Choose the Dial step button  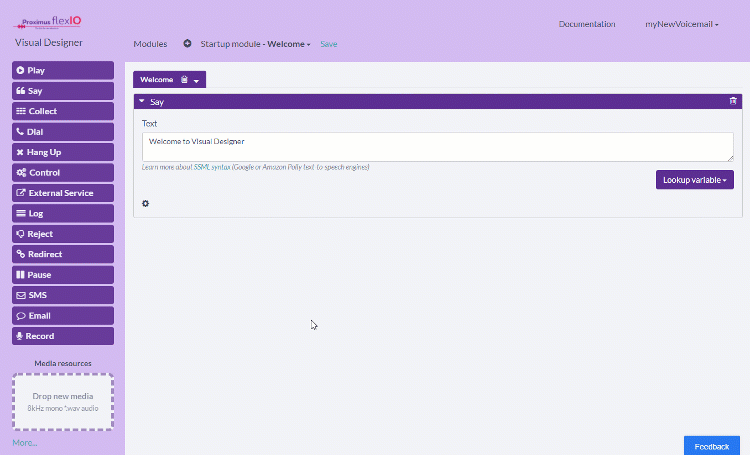coord(63,132)
